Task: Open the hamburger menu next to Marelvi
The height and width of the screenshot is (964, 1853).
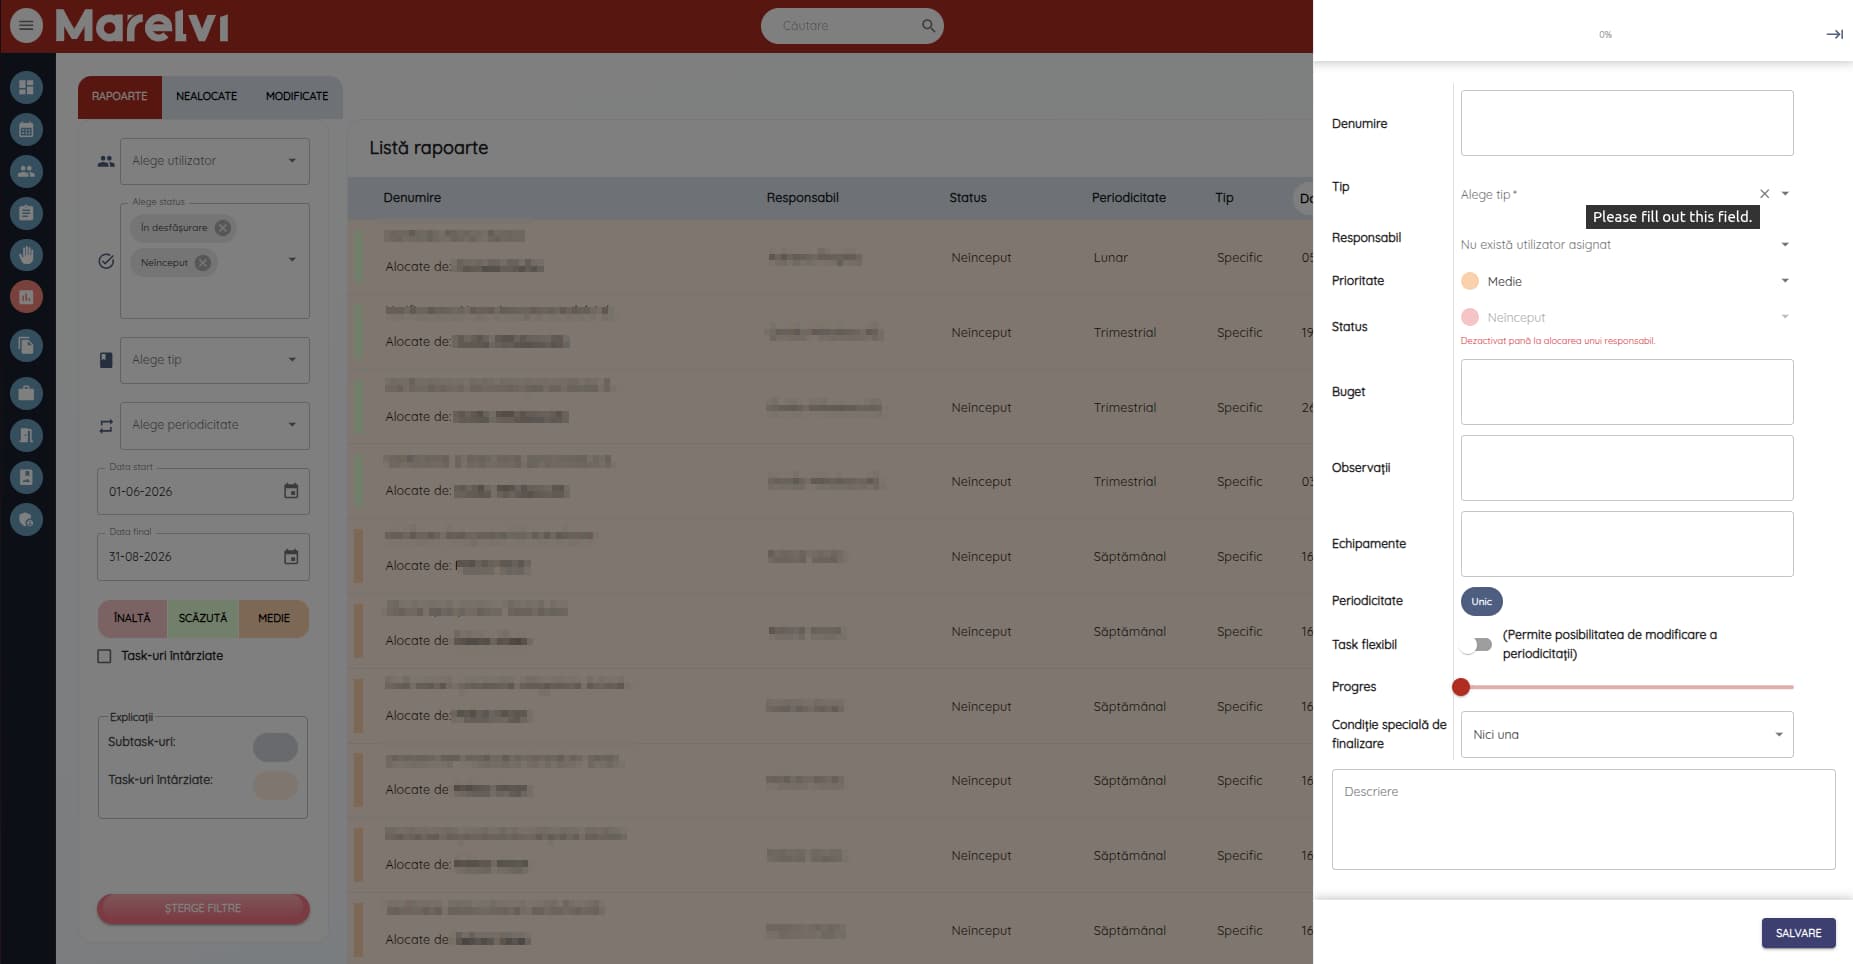Action: tap(26, 25)
